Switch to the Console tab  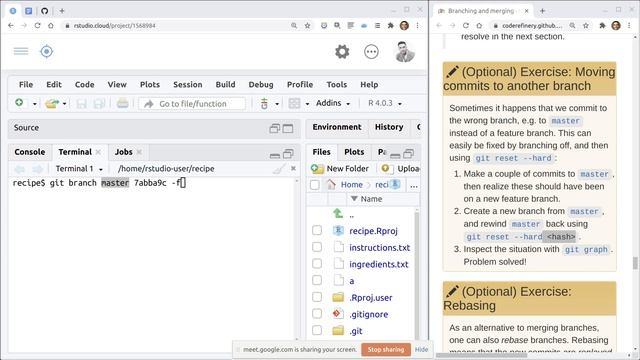pos(30,152)
